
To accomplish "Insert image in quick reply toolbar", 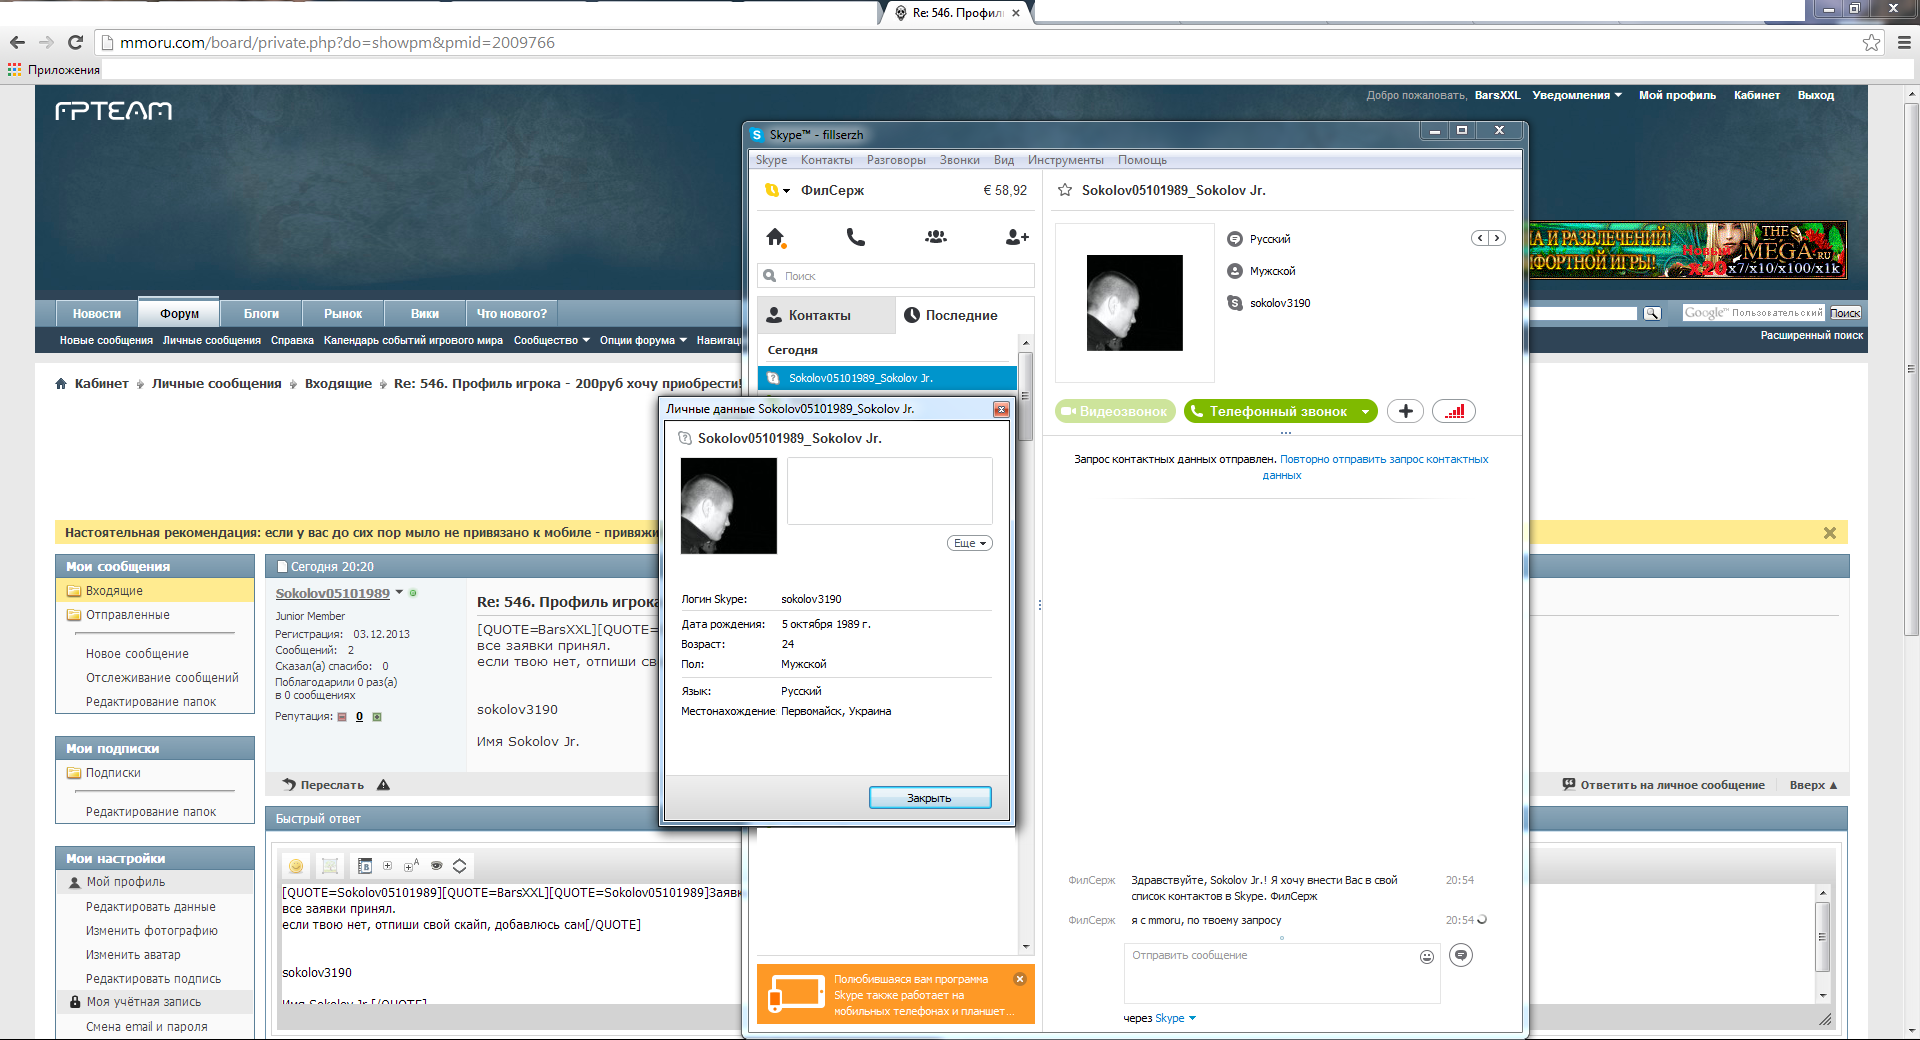I will (330, 866).
